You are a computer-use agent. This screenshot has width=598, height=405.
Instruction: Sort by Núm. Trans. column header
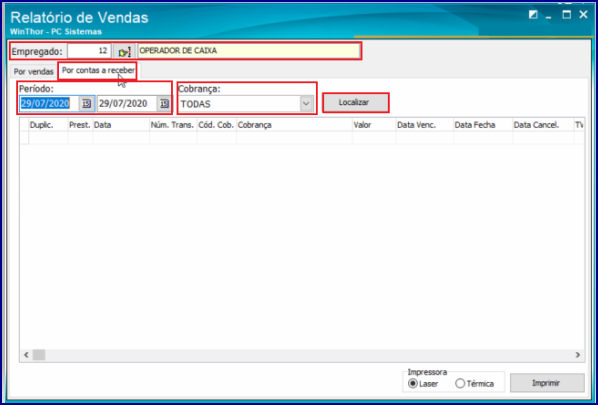[x=173, y=125]
